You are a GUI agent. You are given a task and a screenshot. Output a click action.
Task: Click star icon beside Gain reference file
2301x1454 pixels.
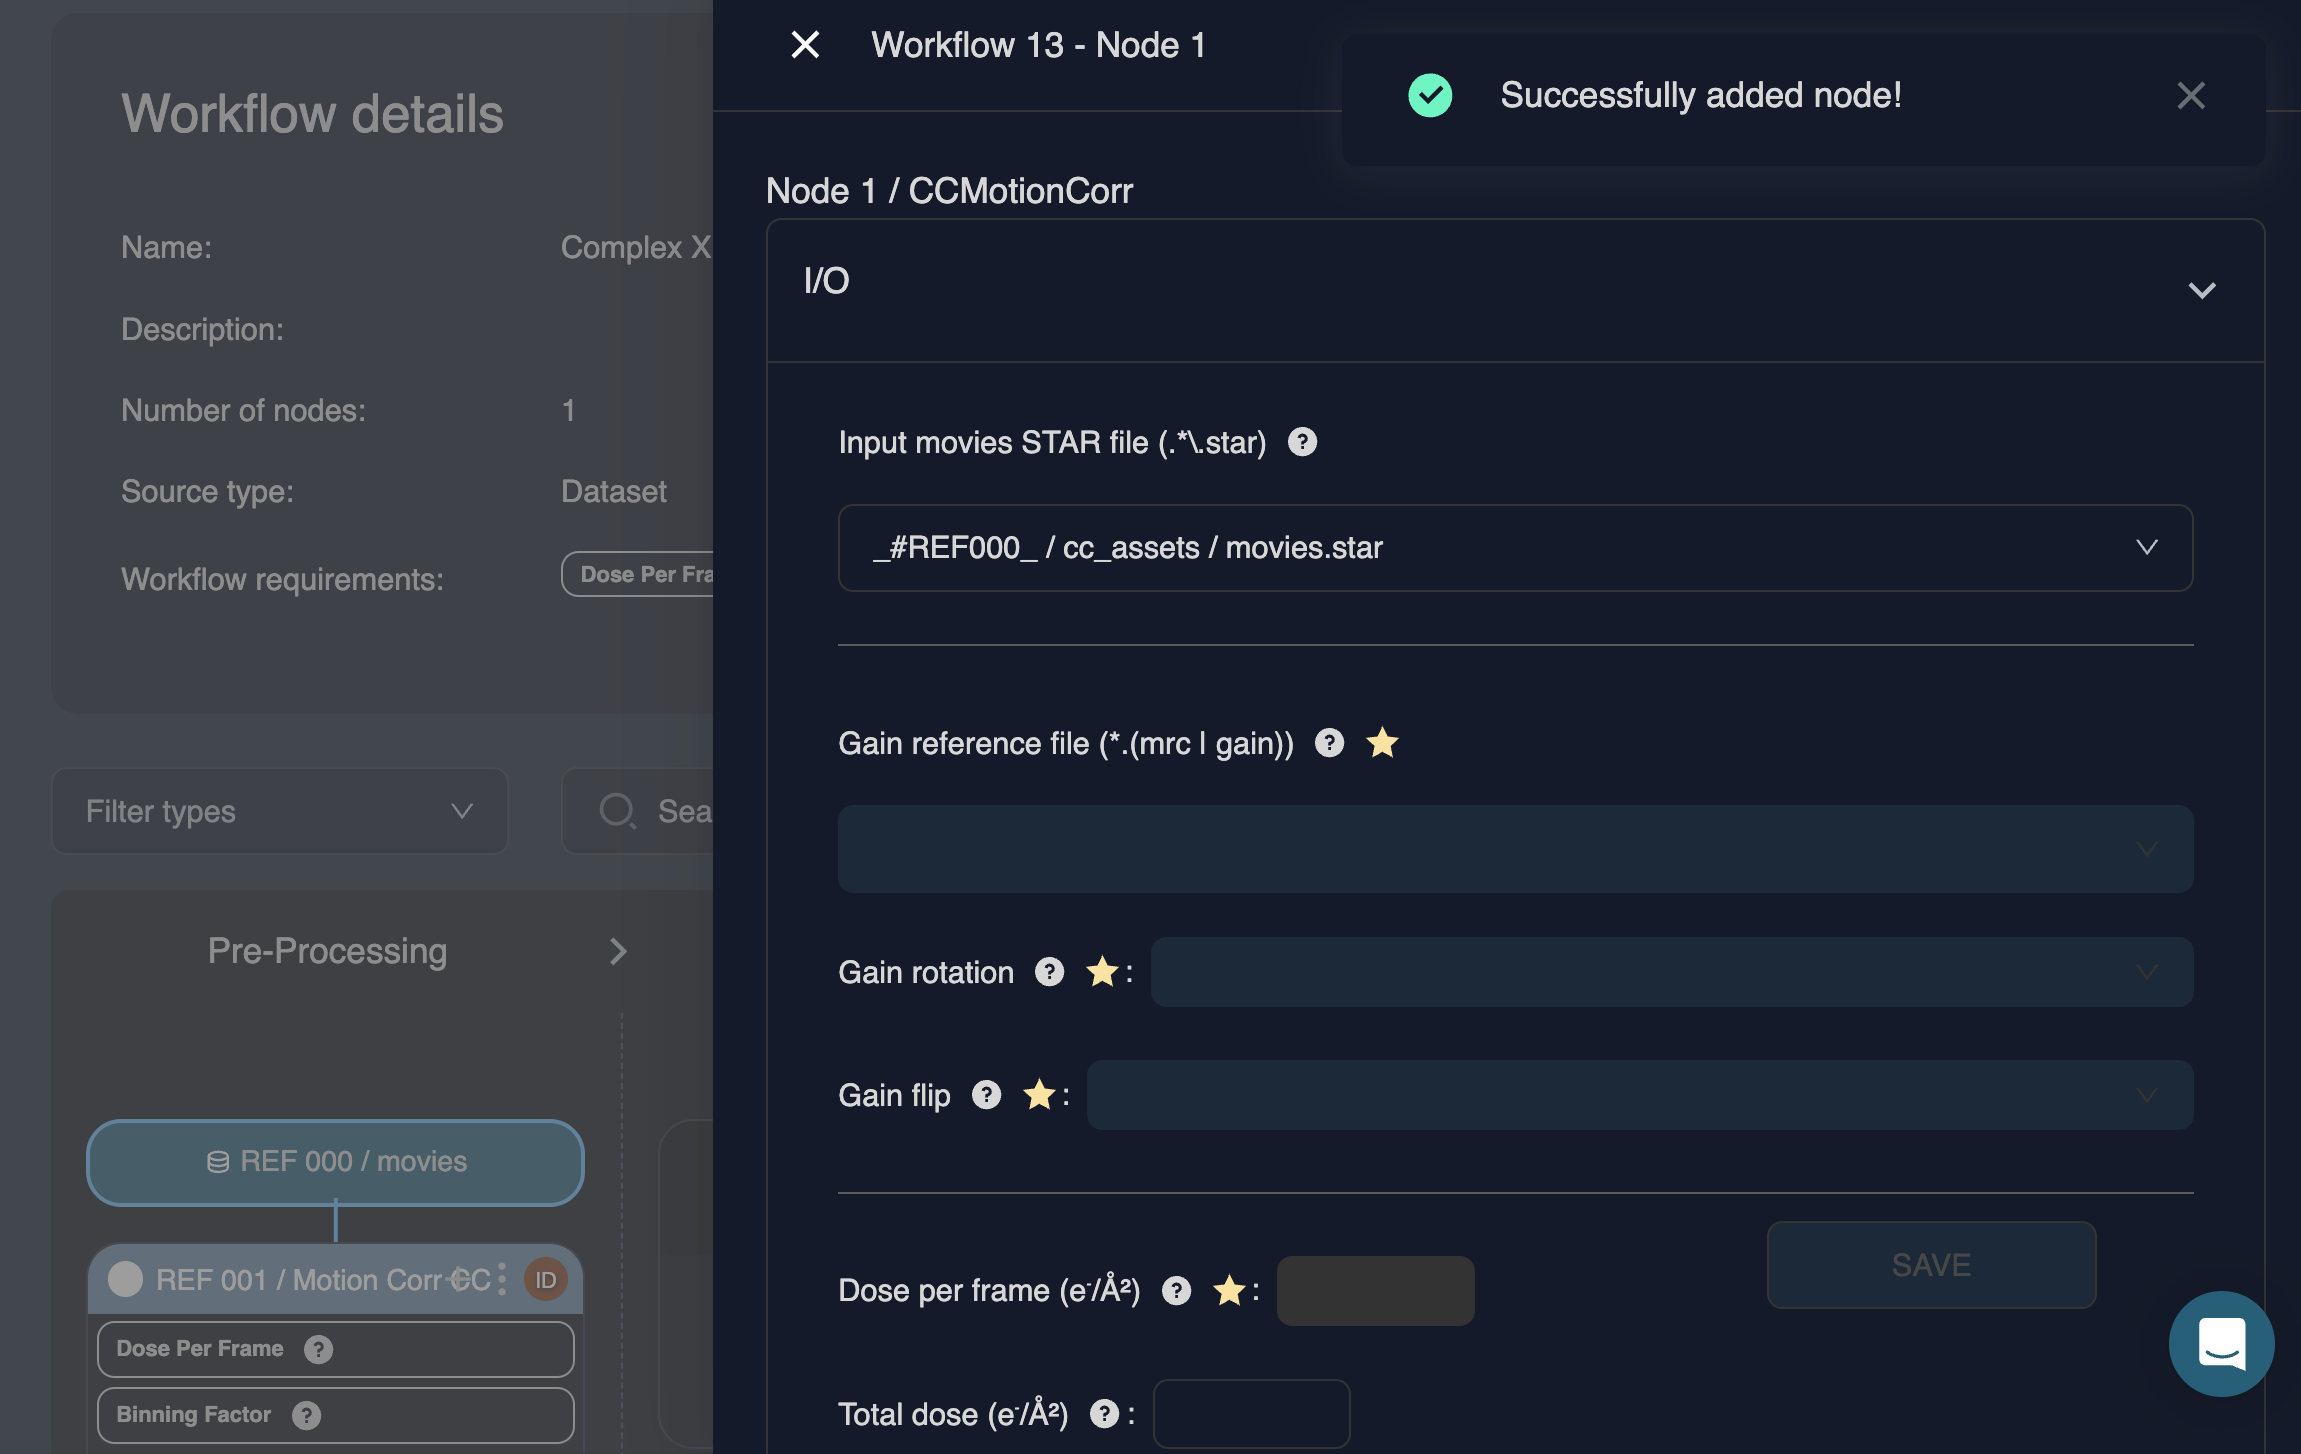coord(1382,743)
